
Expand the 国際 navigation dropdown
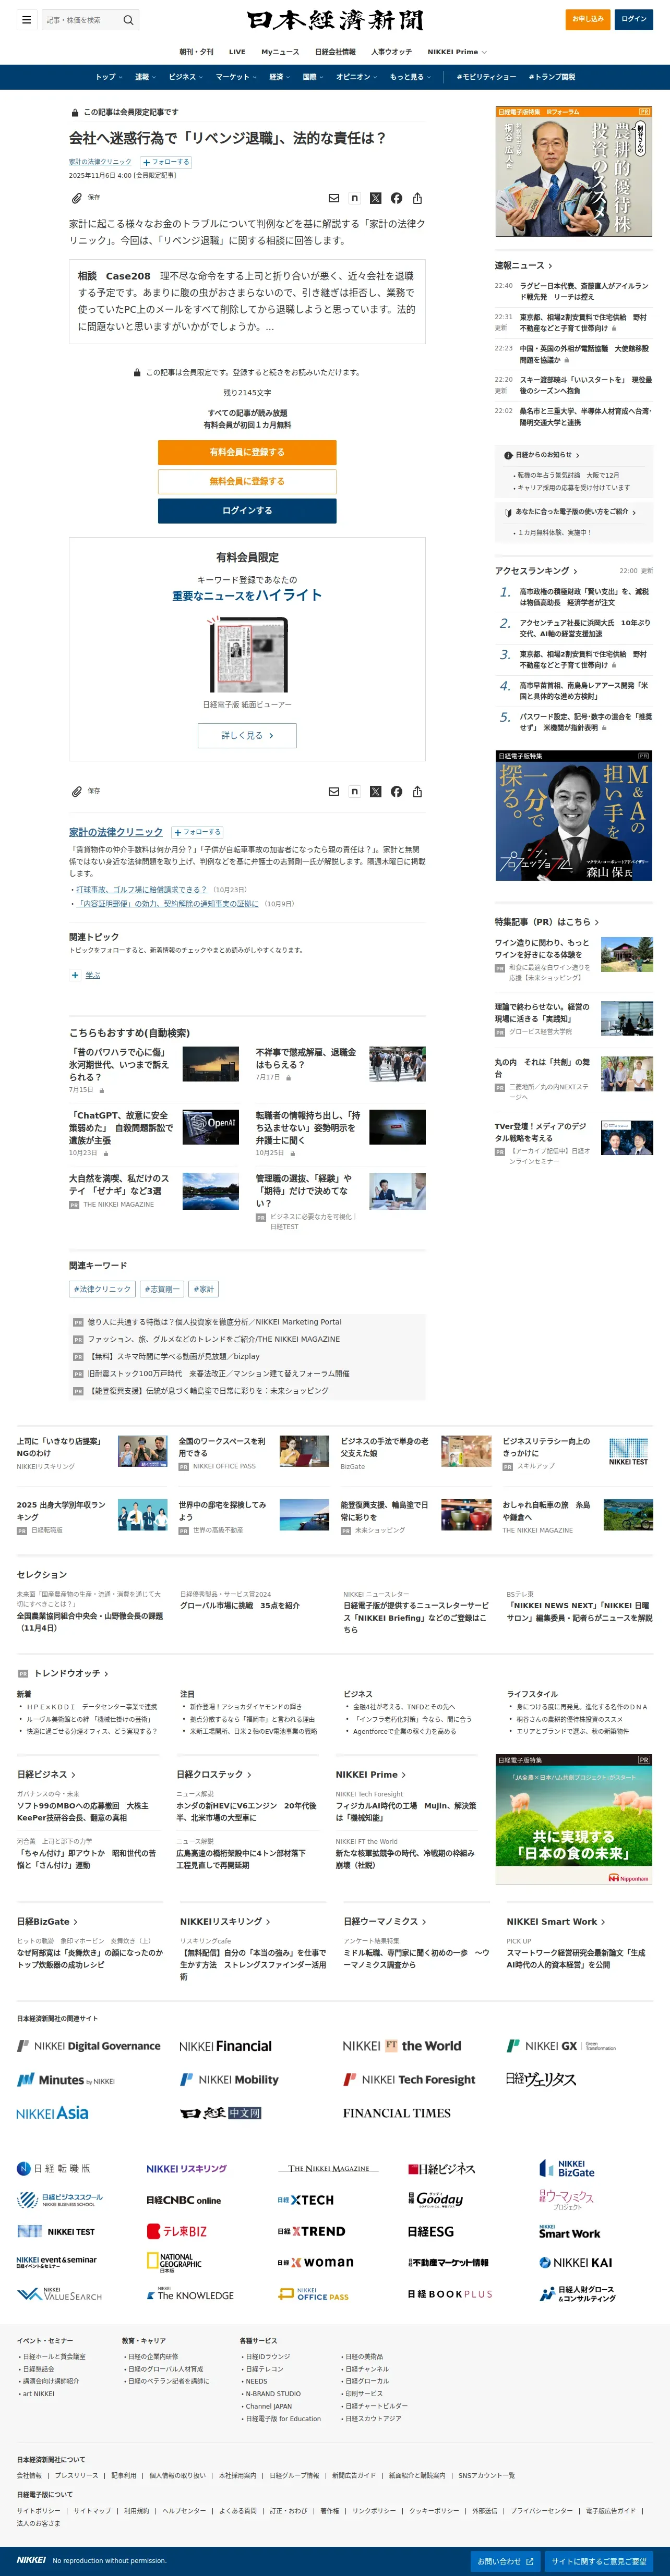[313, 77]
